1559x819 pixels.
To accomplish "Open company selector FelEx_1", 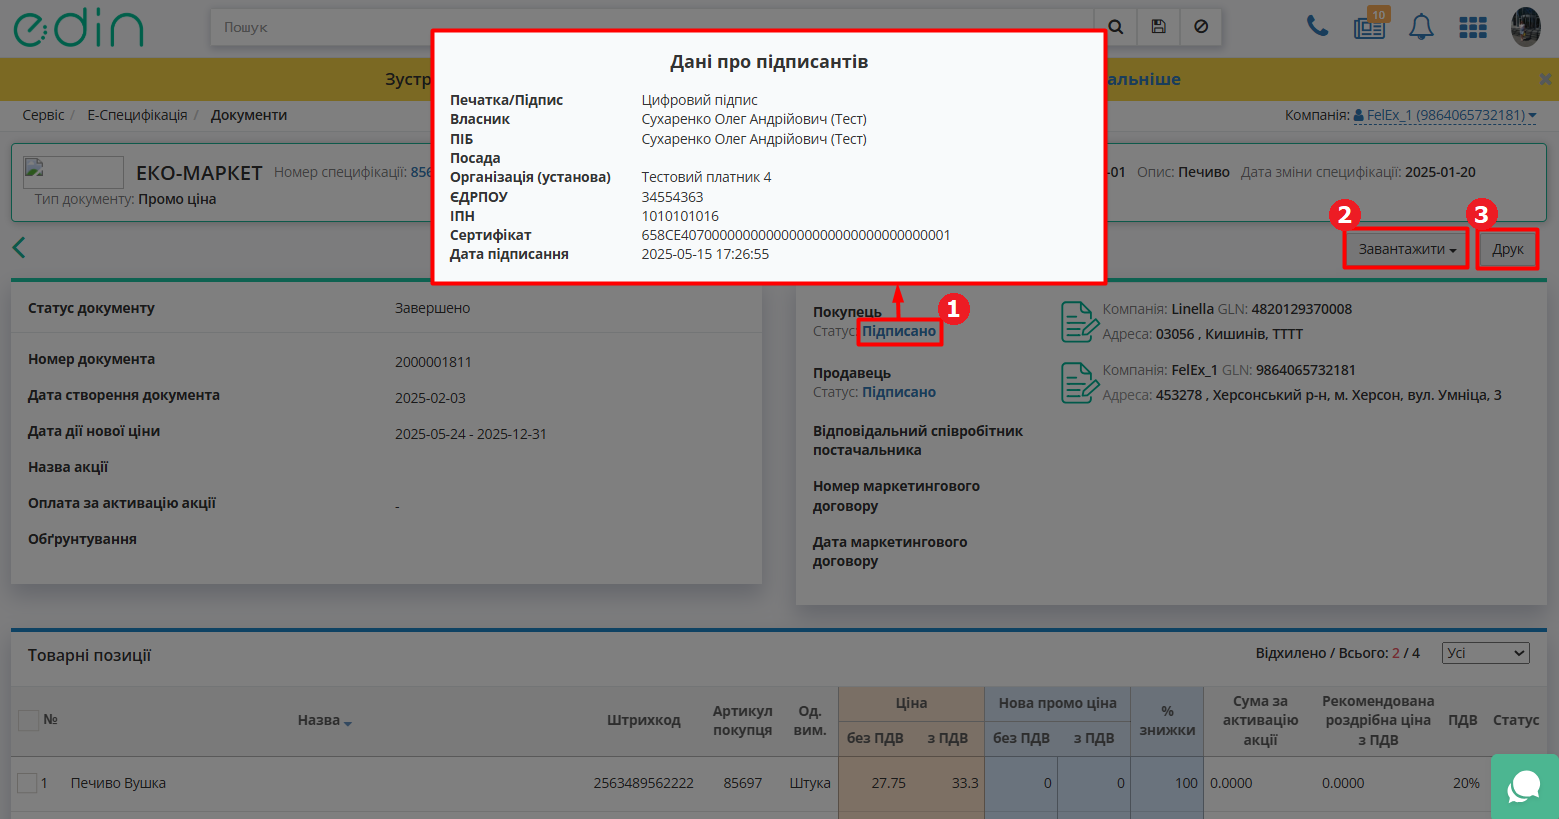I will (x=1445, y=115).
